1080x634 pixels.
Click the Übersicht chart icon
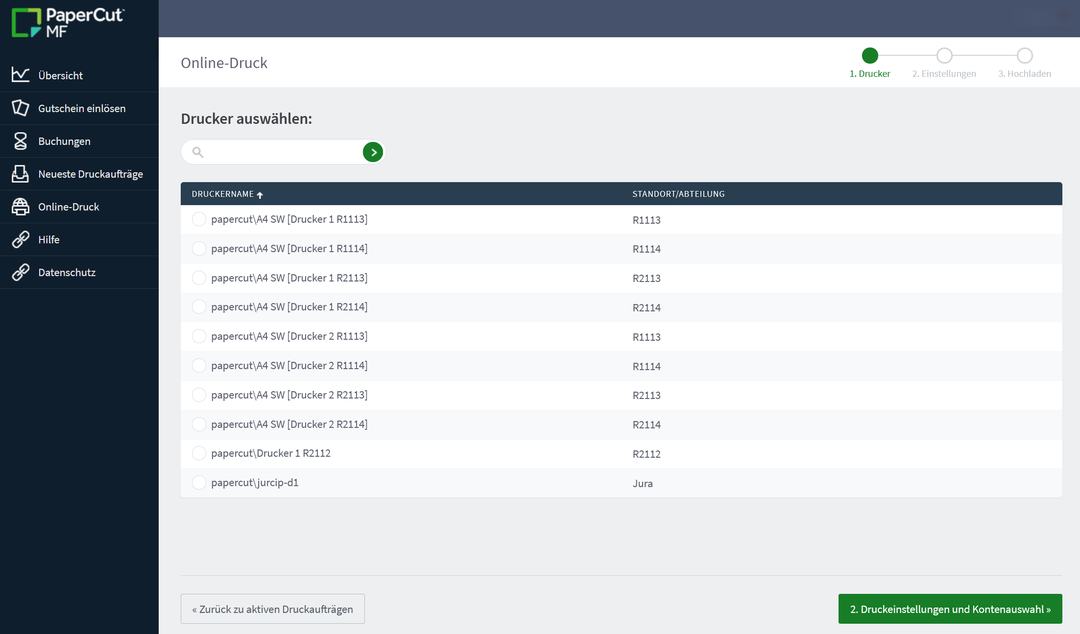click(21, 74)
